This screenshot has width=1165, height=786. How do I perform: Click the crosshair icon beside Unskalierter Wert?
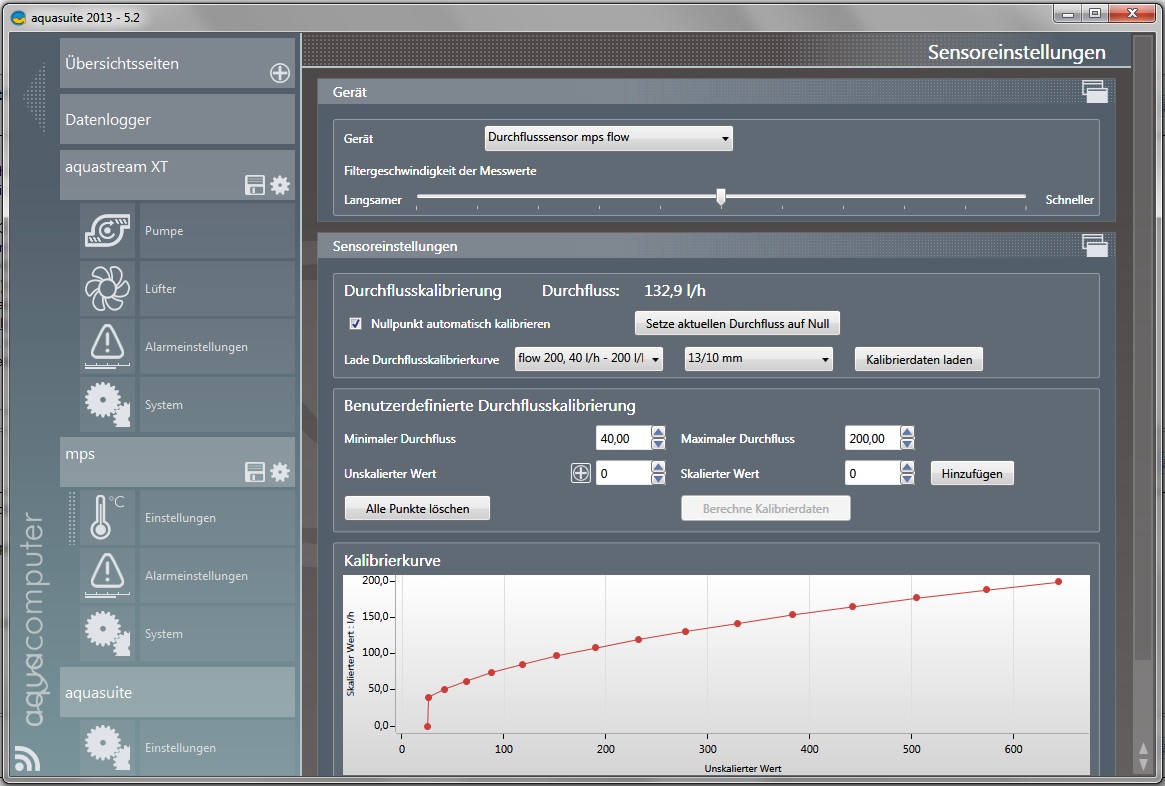click(x=580, y=474)
